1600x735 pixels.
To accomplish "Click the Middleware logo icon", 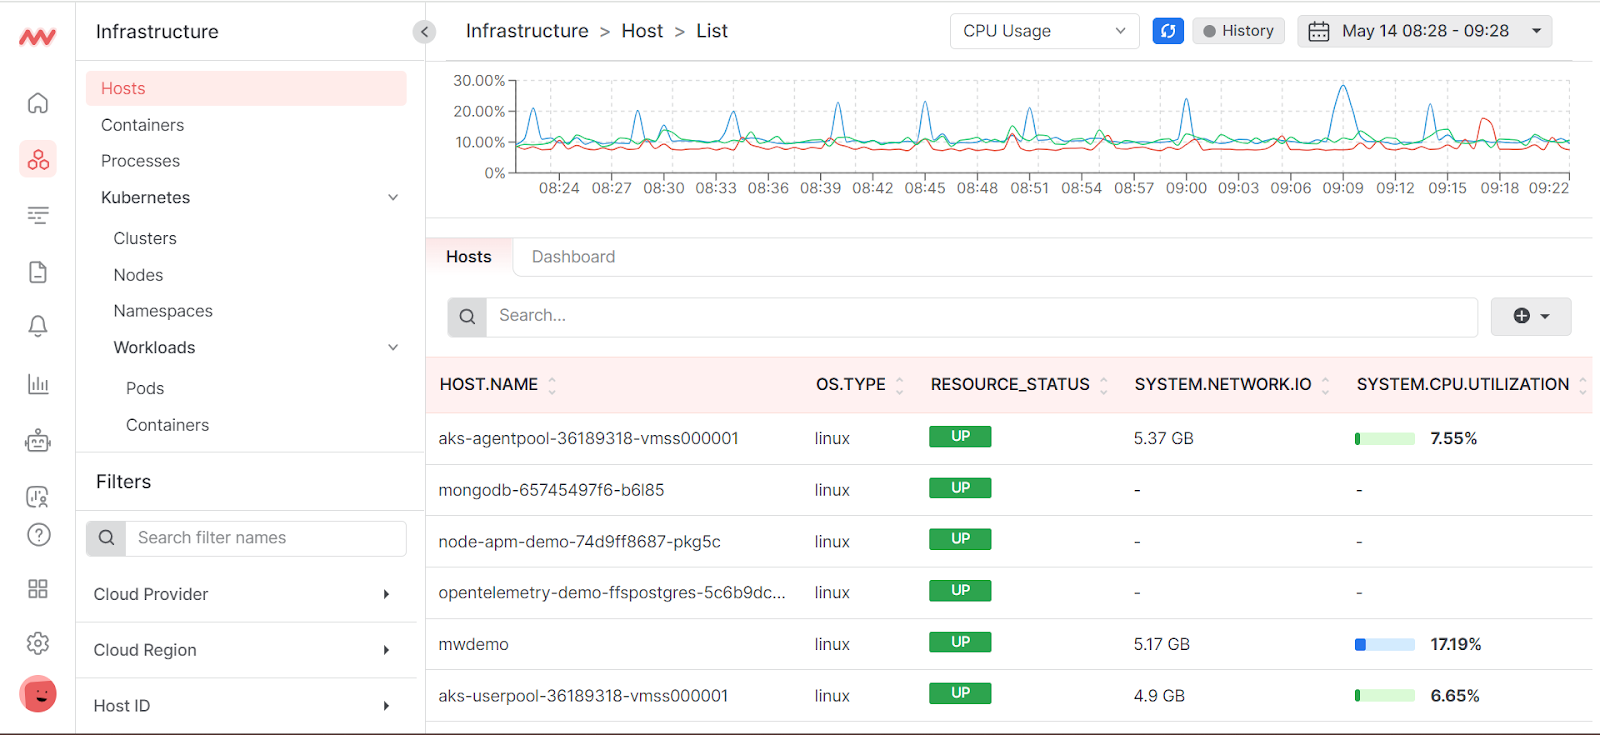I will (x=38, y=37).
